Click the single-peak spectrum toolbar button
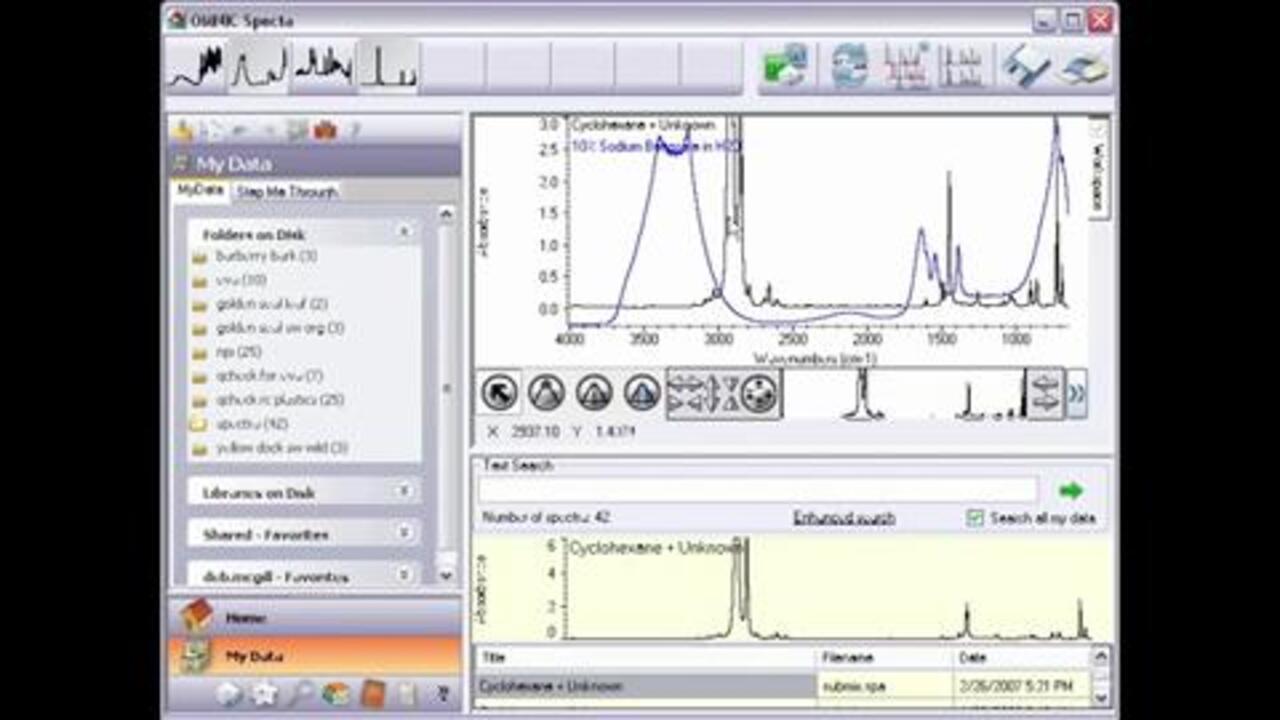 click(x=388, y=67)
